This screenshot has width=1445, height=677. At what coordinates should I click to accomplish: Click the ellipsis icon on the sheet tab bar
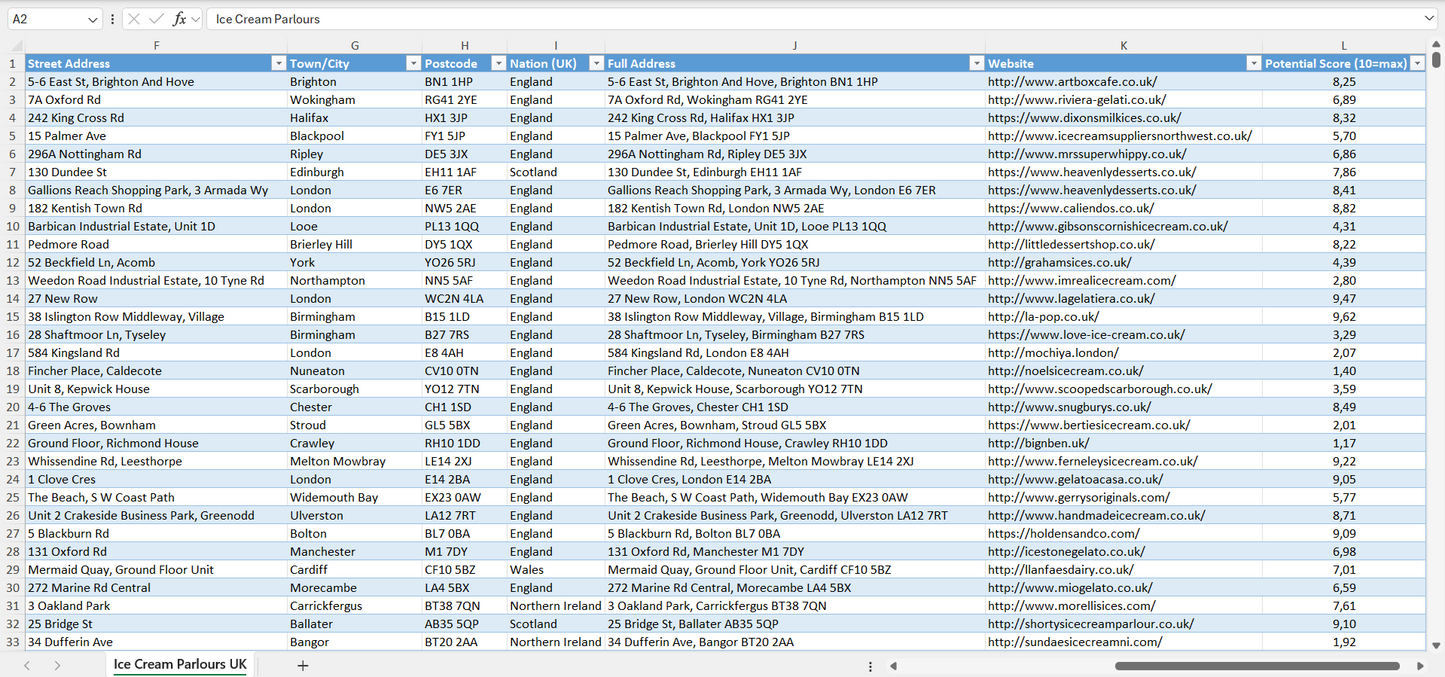(x=869, y=664)
